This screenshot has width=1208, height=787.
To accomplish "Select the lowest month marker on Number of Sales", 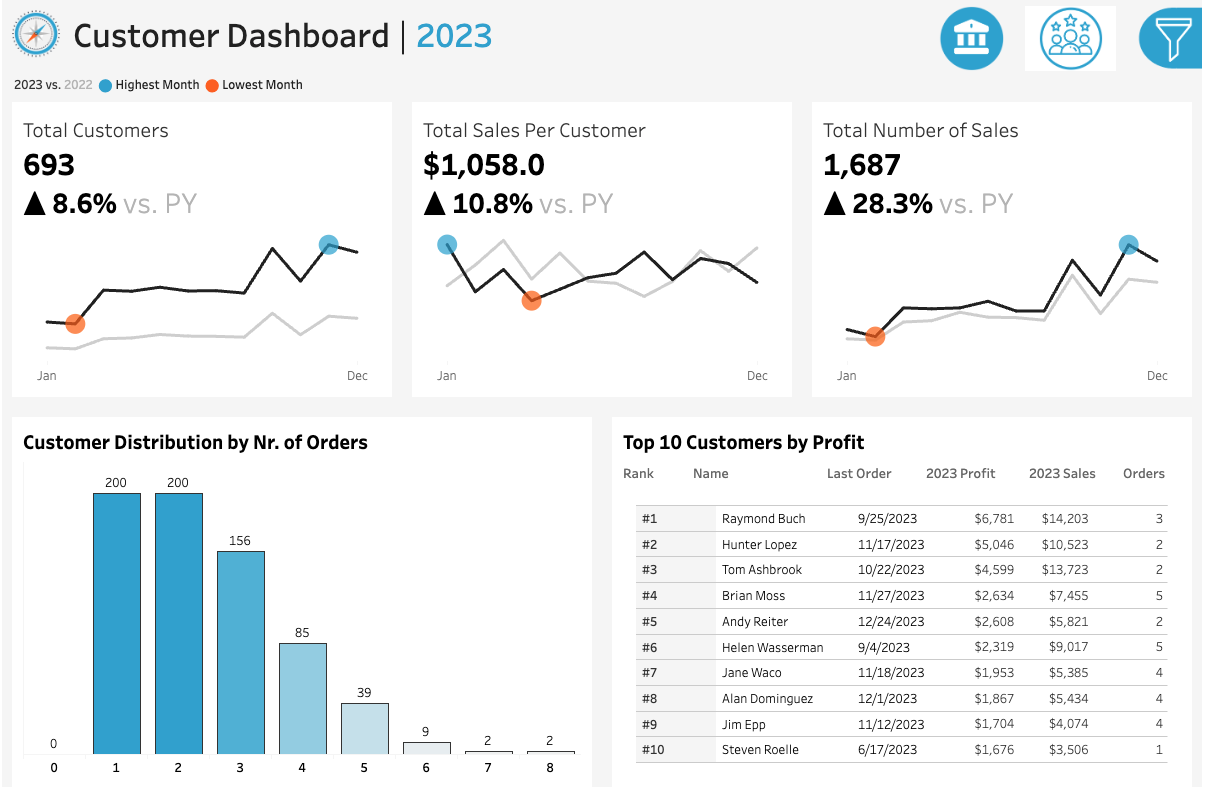I will [874, 337].
